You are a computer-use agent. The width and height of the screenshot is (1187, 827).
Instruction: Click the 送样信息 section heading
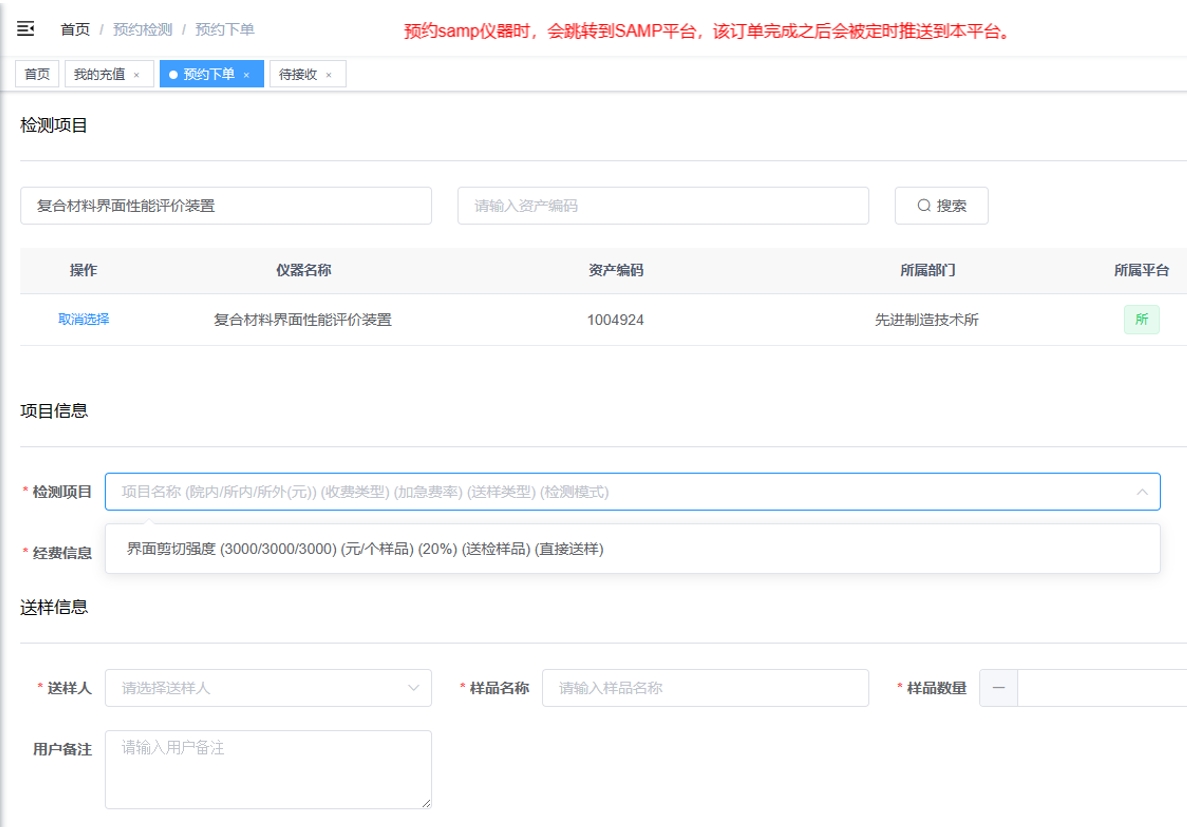coord(54,607)
